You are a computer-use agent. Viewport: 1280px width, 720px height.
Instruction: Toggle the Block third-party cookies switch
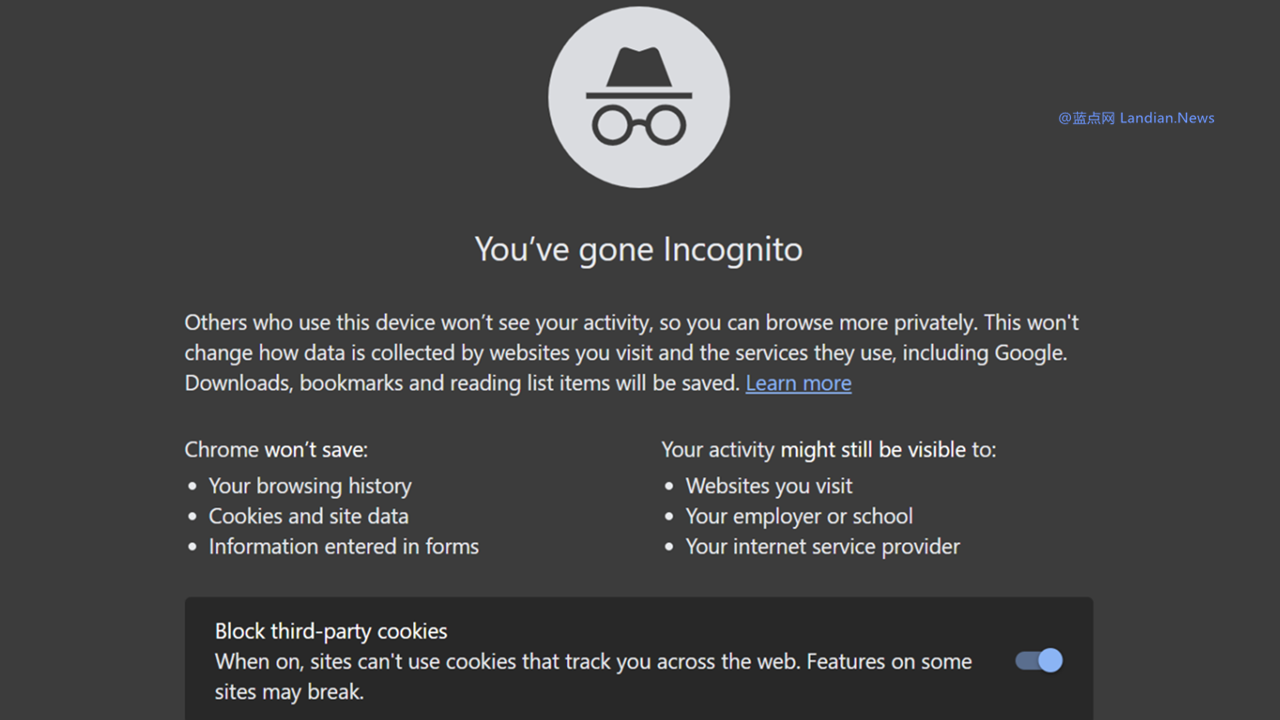click(1039, 661)
